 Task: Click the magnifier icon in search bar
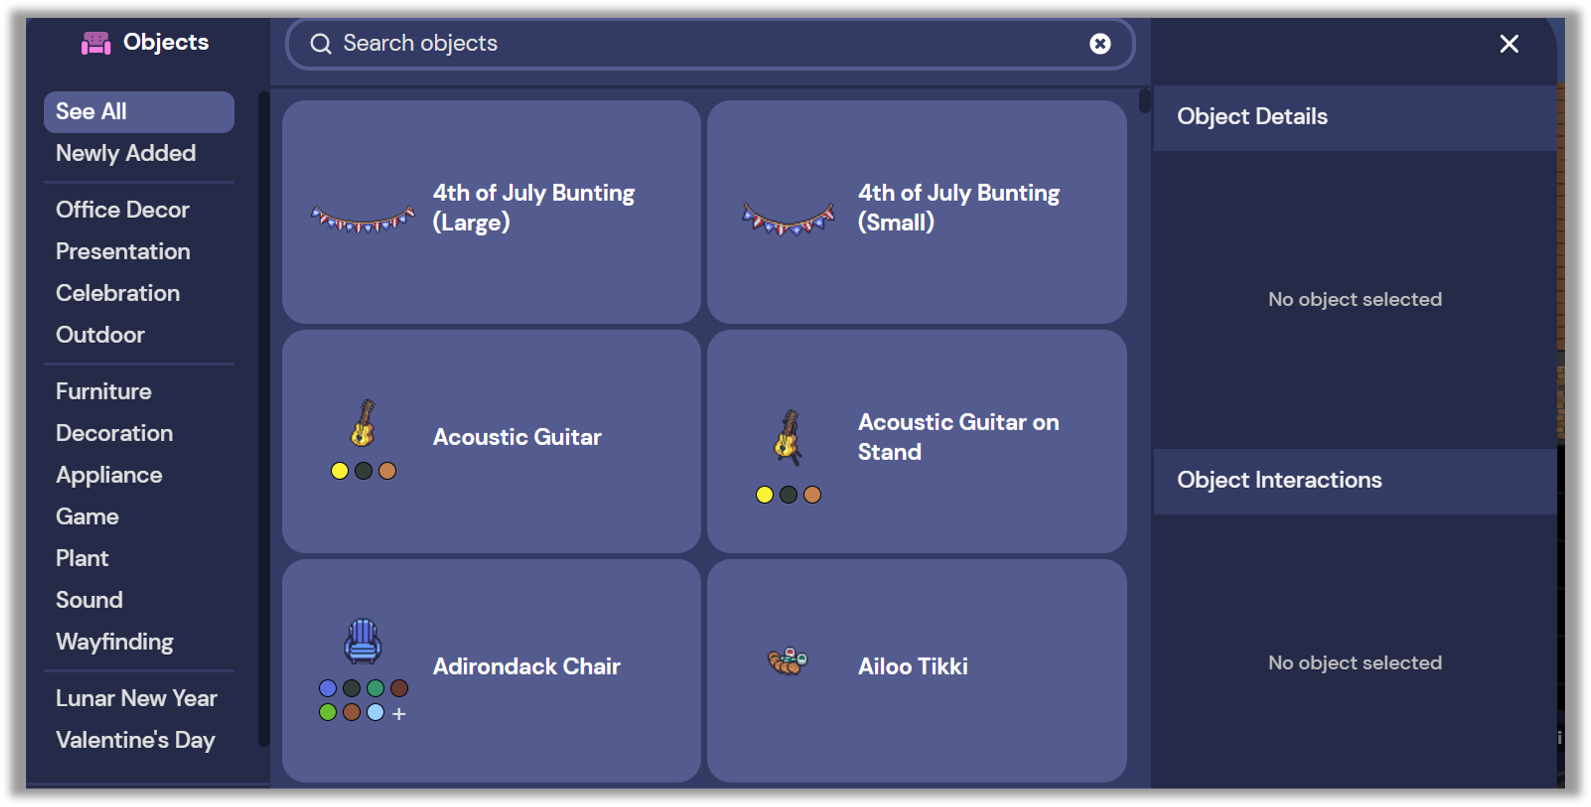[320, 44]
